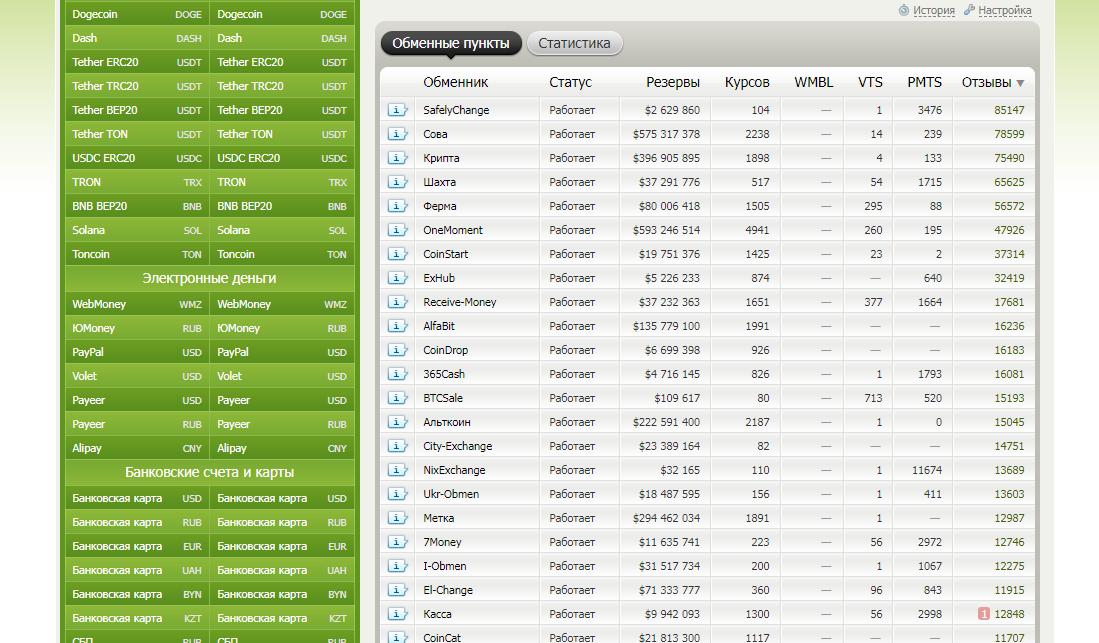
Task: Open info icon for SafelyChange
Action: pos(397,110)
